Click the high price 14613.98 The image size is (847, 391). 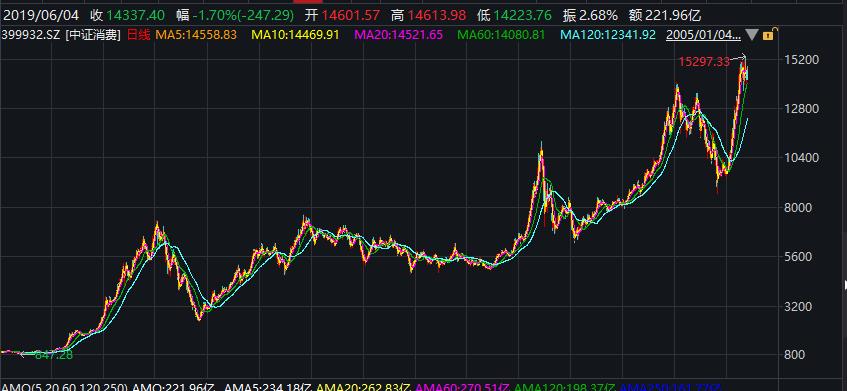[x=436, y=15]
